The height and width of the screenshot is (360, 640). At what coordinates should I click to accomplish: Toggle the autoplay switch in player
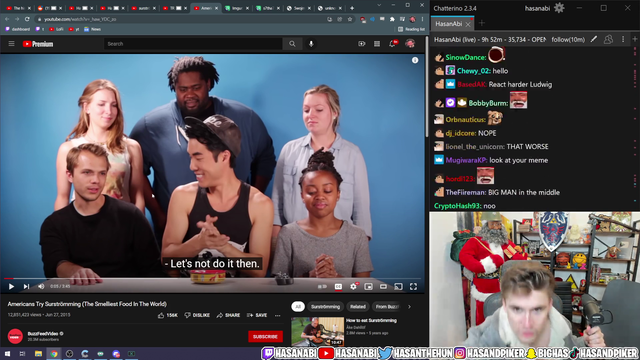click(322, 287)
